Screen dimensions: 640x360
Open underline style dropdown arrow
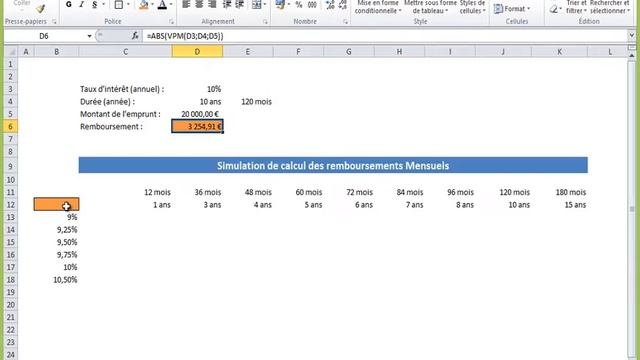point(103,4)
